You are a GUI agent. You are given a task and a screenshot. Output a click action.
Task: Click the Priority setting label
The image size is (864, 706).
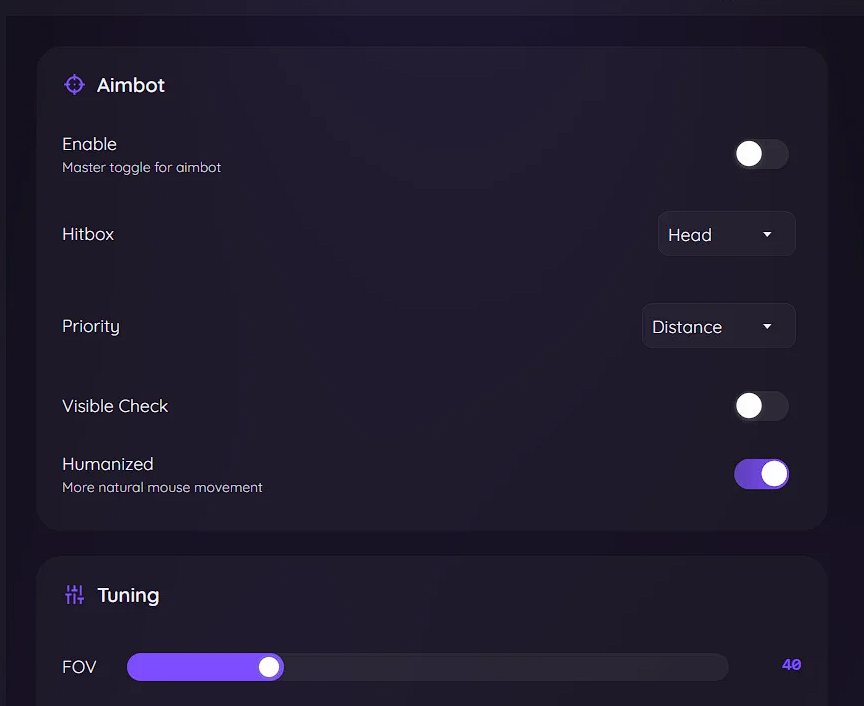coord(91,326)
